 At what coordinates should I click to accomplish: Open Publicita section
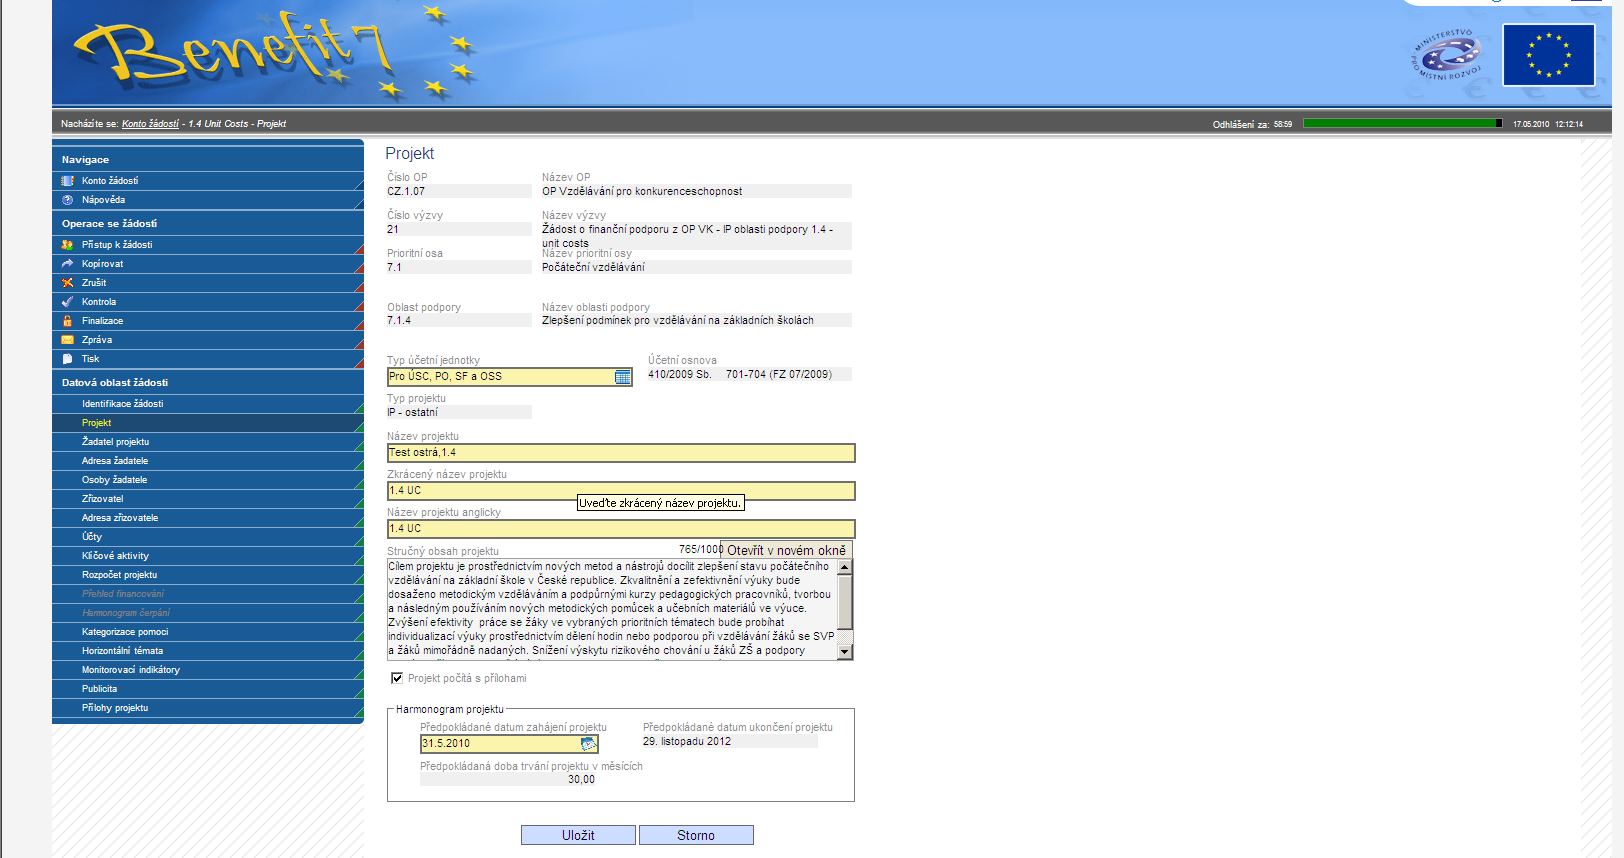tap(208, 689)
